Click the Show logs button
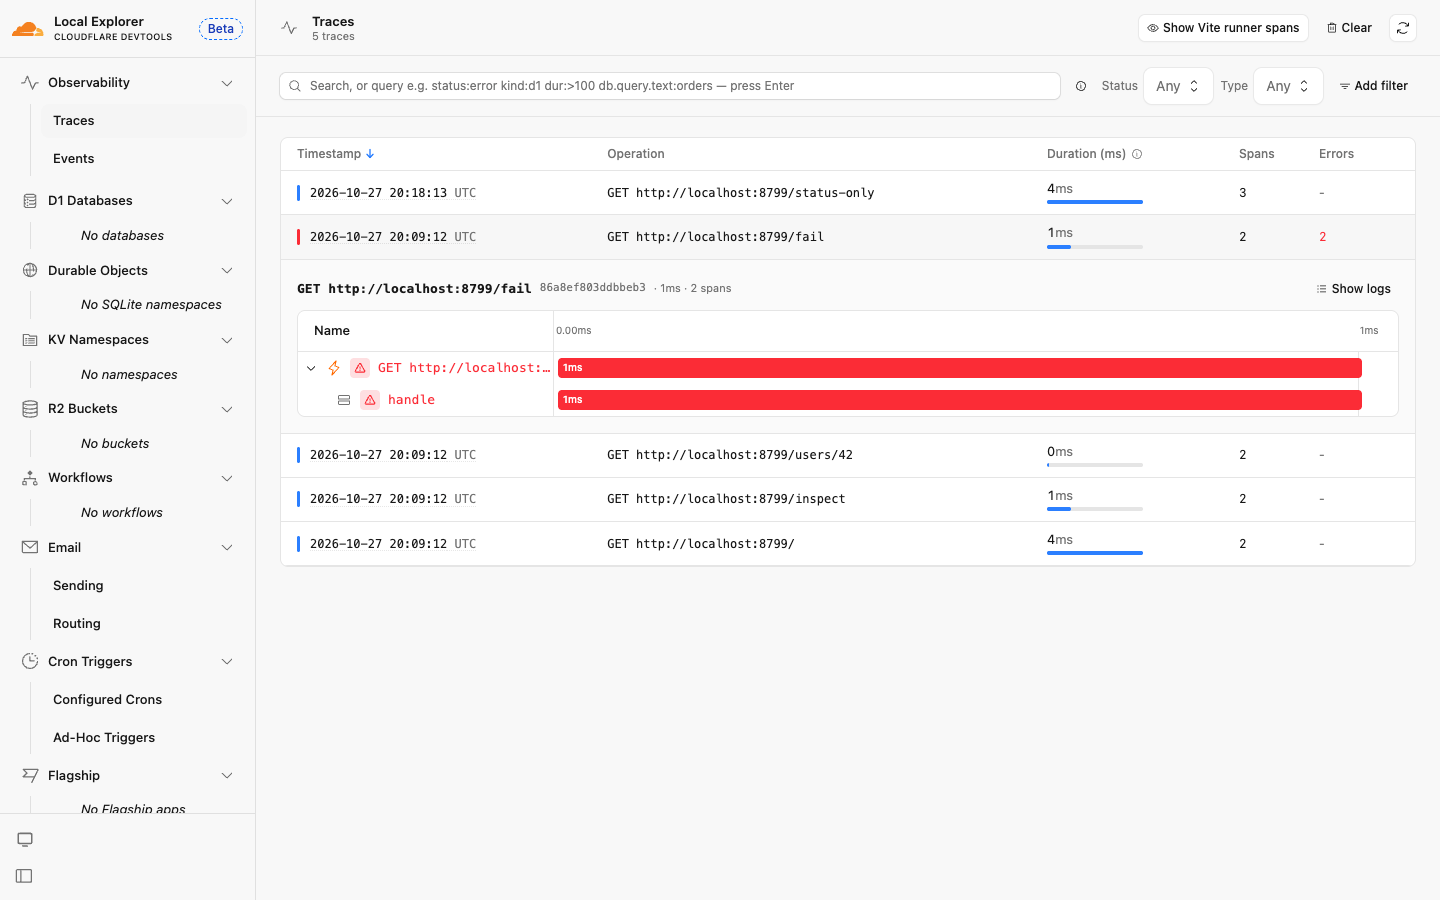This screenshot has height=900, width=1440. (x=1354, y=289)
